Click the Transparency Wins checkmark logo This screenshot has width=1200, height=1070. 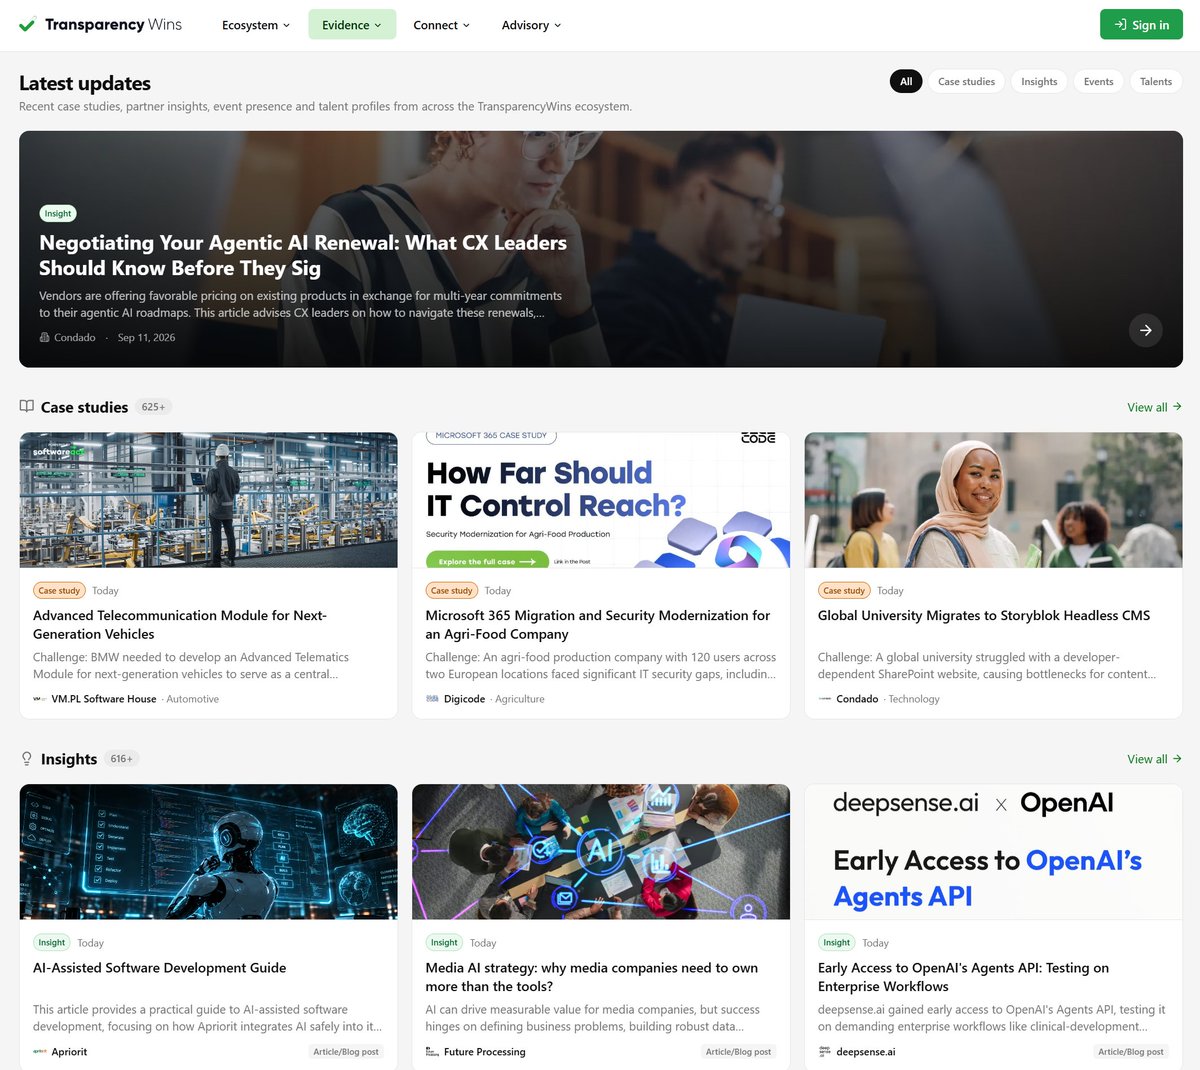[28, 25]
